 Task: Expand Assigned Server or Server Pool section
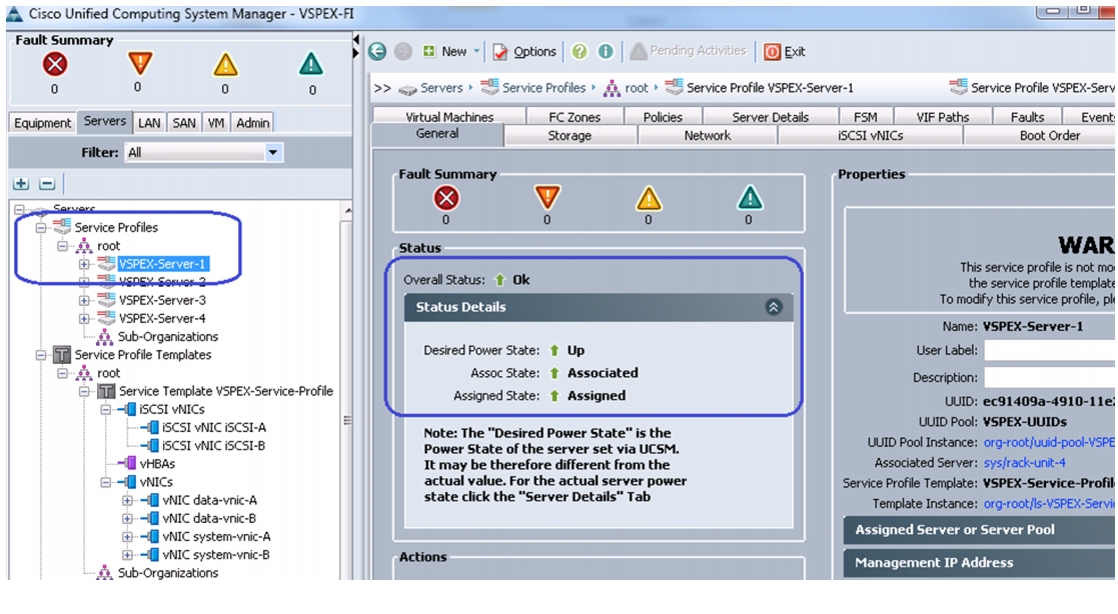(979, 530)
